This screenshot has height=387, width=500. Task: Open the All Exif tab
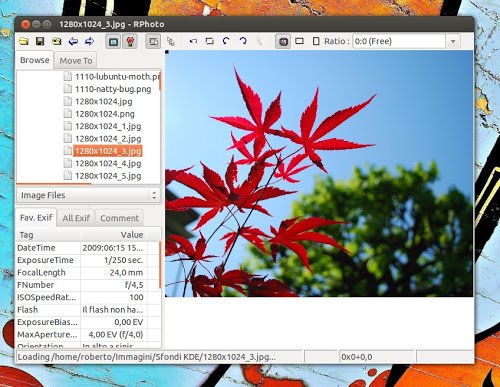76,218
